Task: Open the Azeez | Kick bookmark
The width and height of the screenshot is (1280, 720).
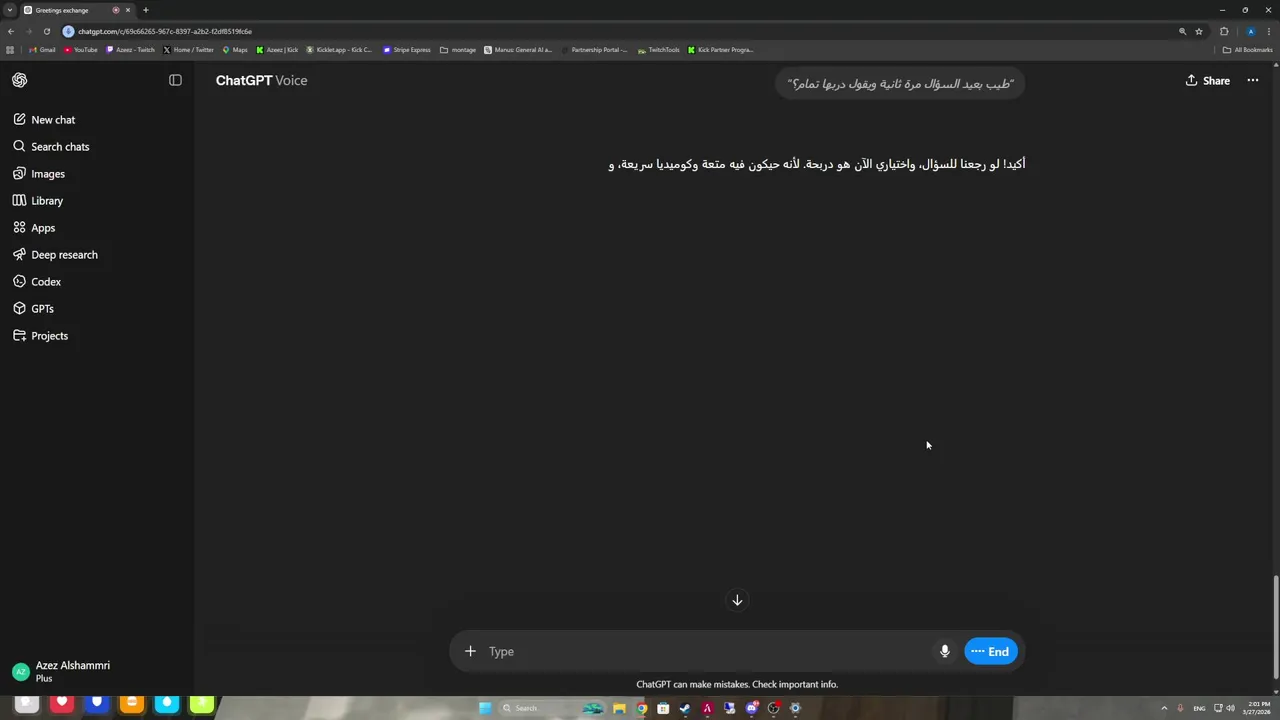Action: 277,50
